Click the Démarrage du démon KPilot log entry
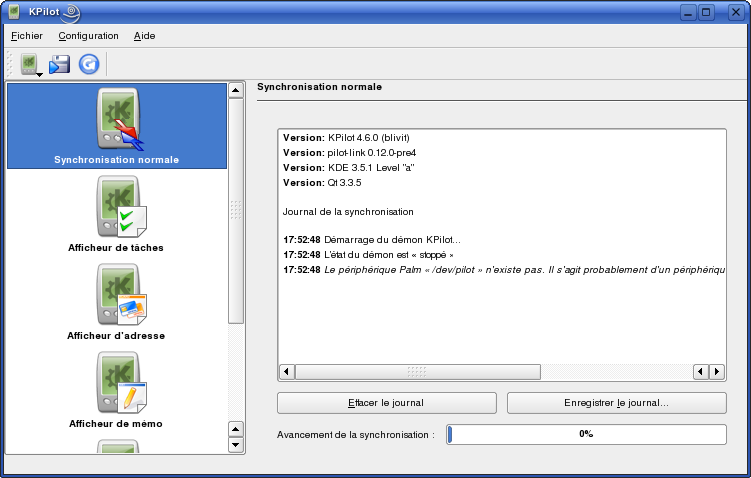Viewport: 751px width, 478px height. point(372,240)
